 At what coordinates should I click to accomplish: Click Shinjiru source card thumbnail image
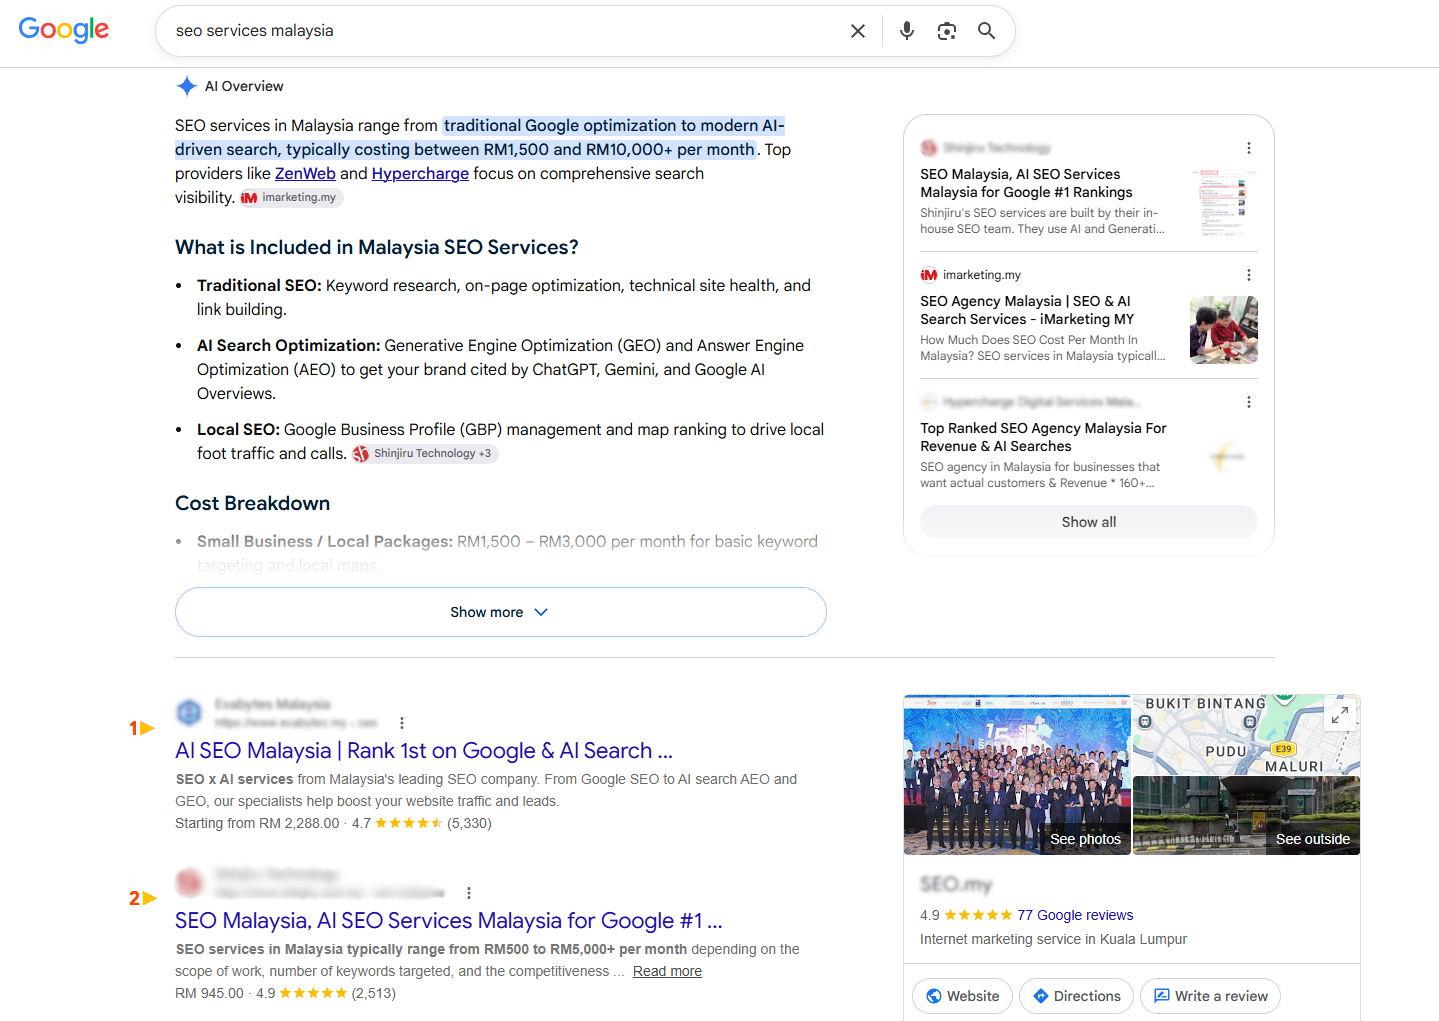1224,203
